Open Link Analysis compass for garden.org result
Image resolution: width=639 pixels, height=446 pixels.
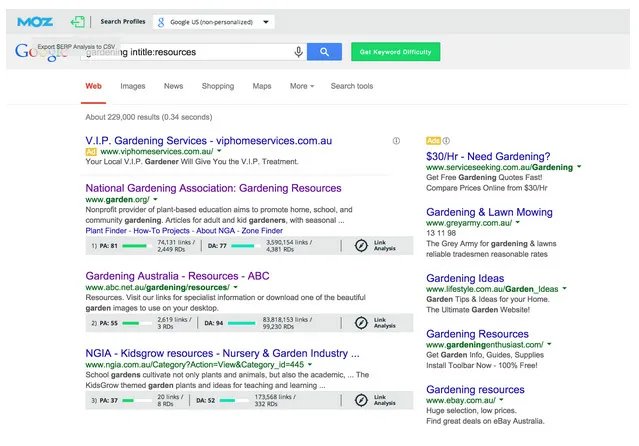point(361,245)
